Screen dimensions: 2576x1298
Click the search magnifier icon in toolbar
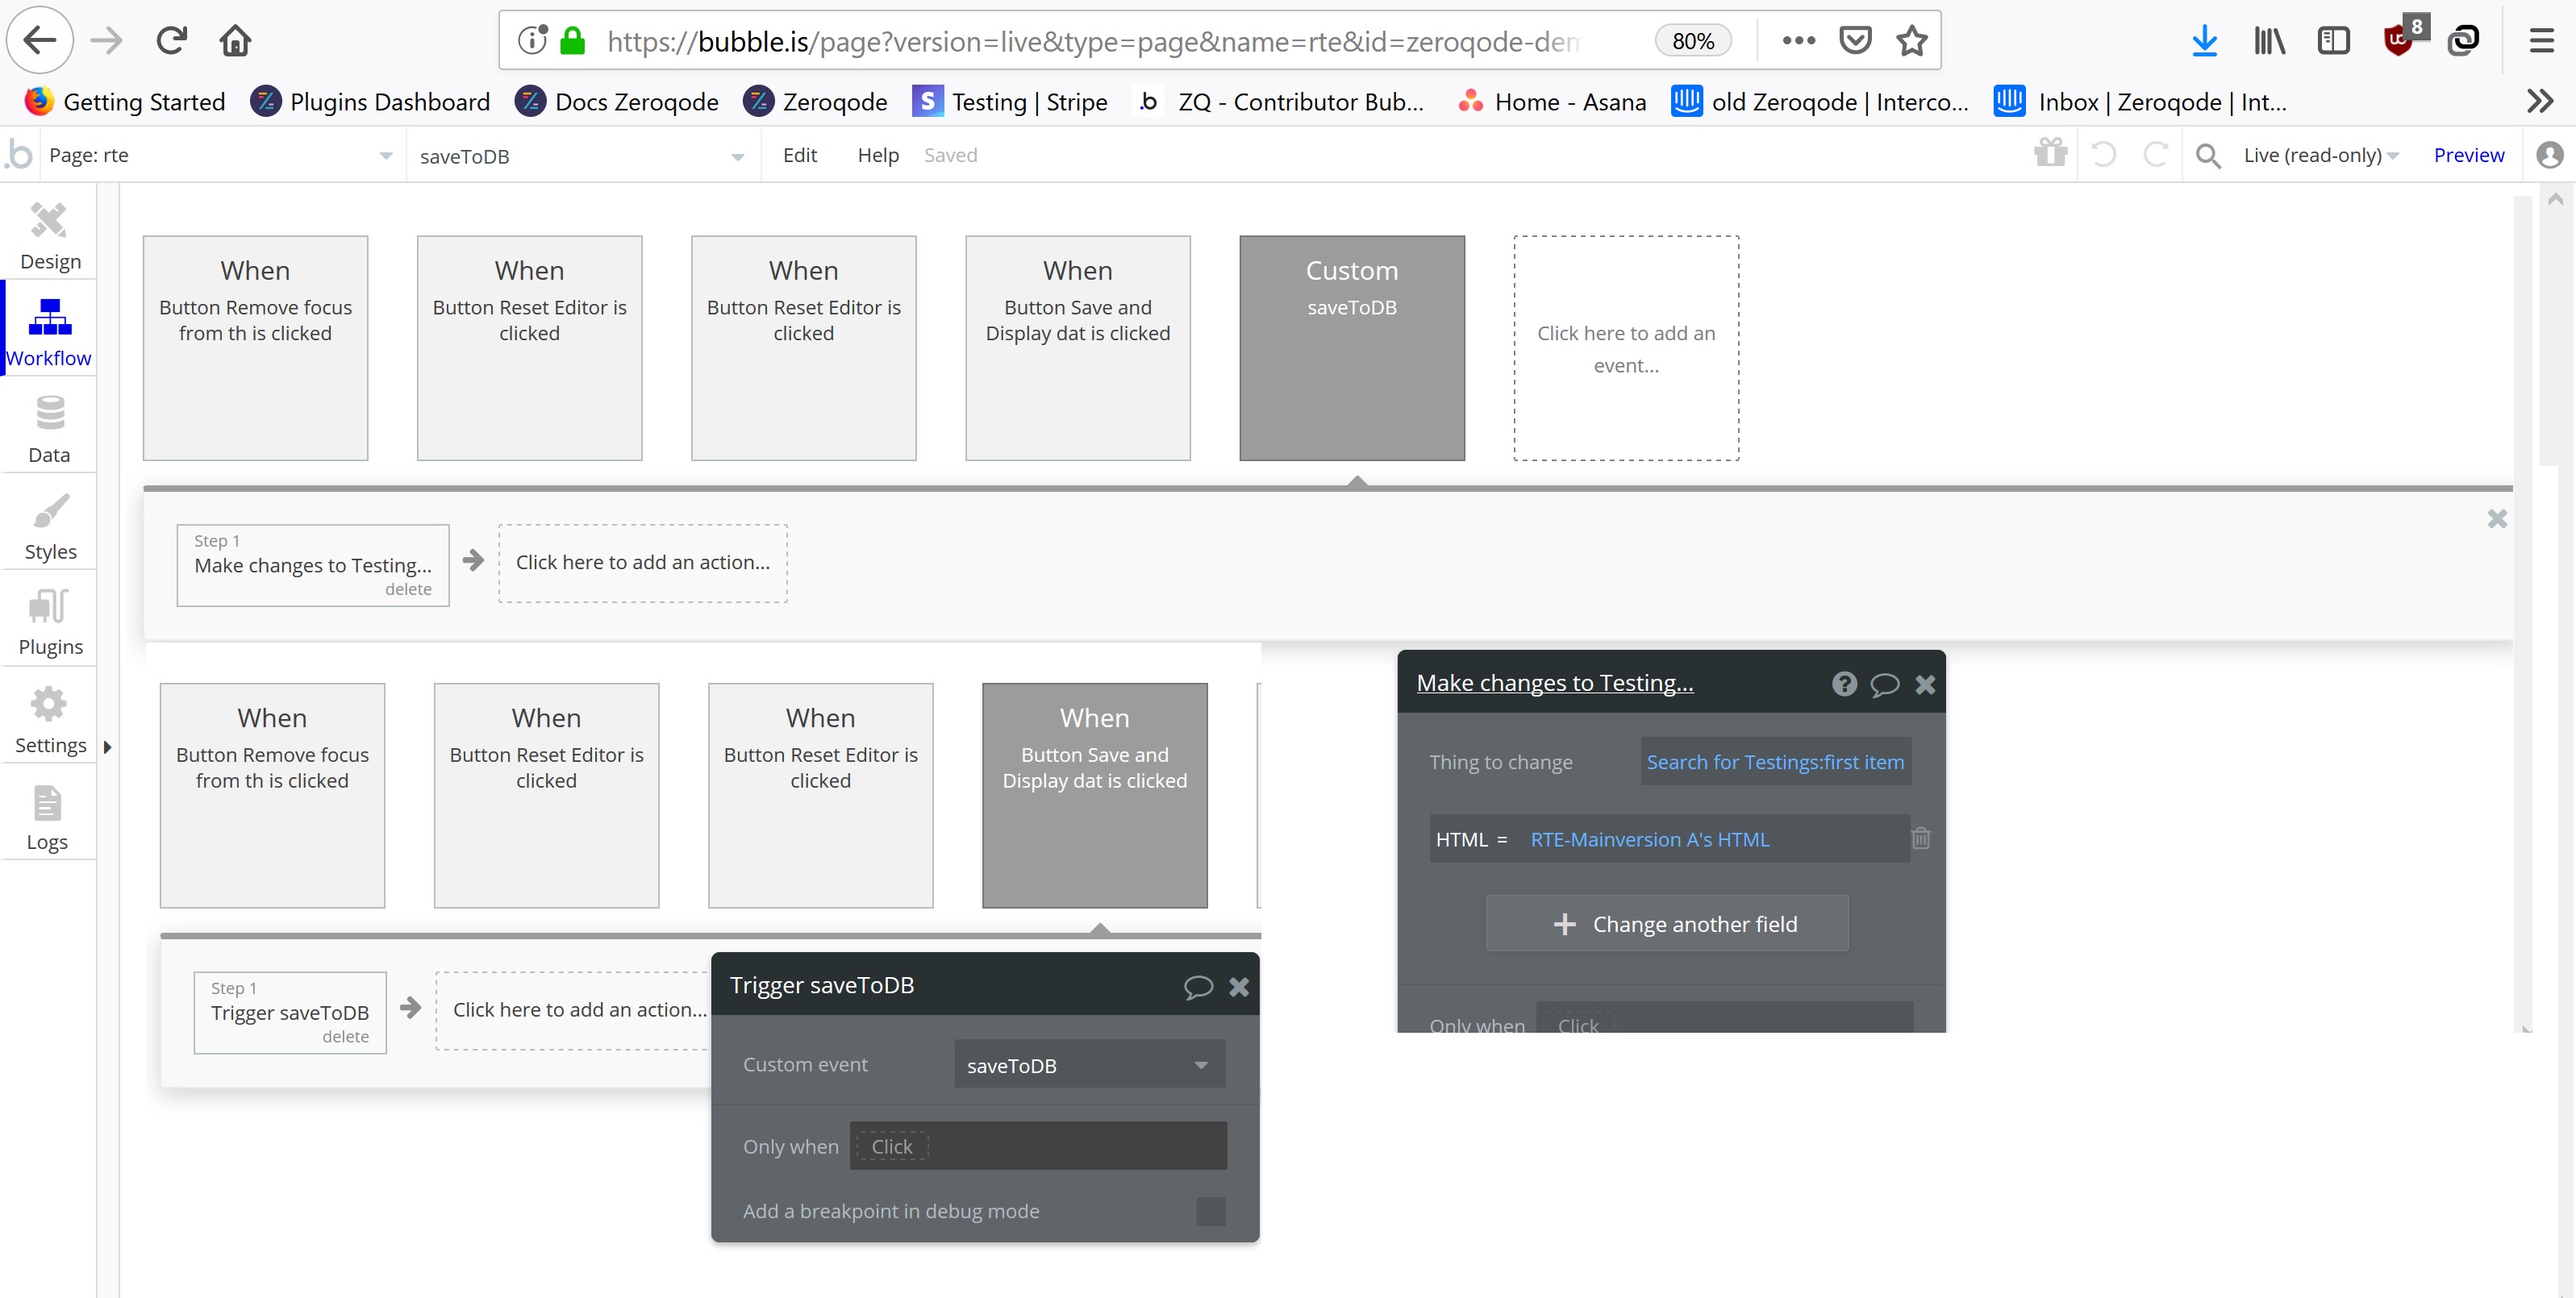[2208, 155]
